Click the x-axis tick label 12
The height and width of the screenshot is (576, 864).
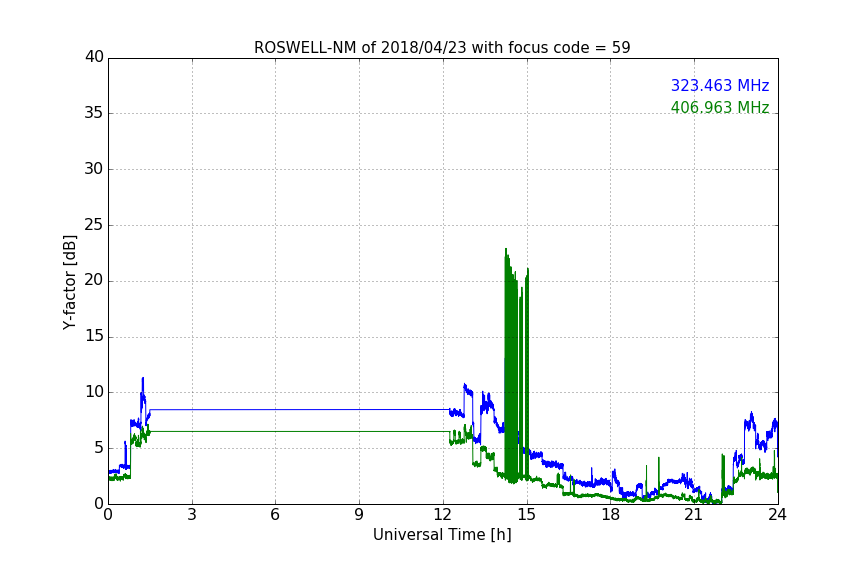(442, 515)
